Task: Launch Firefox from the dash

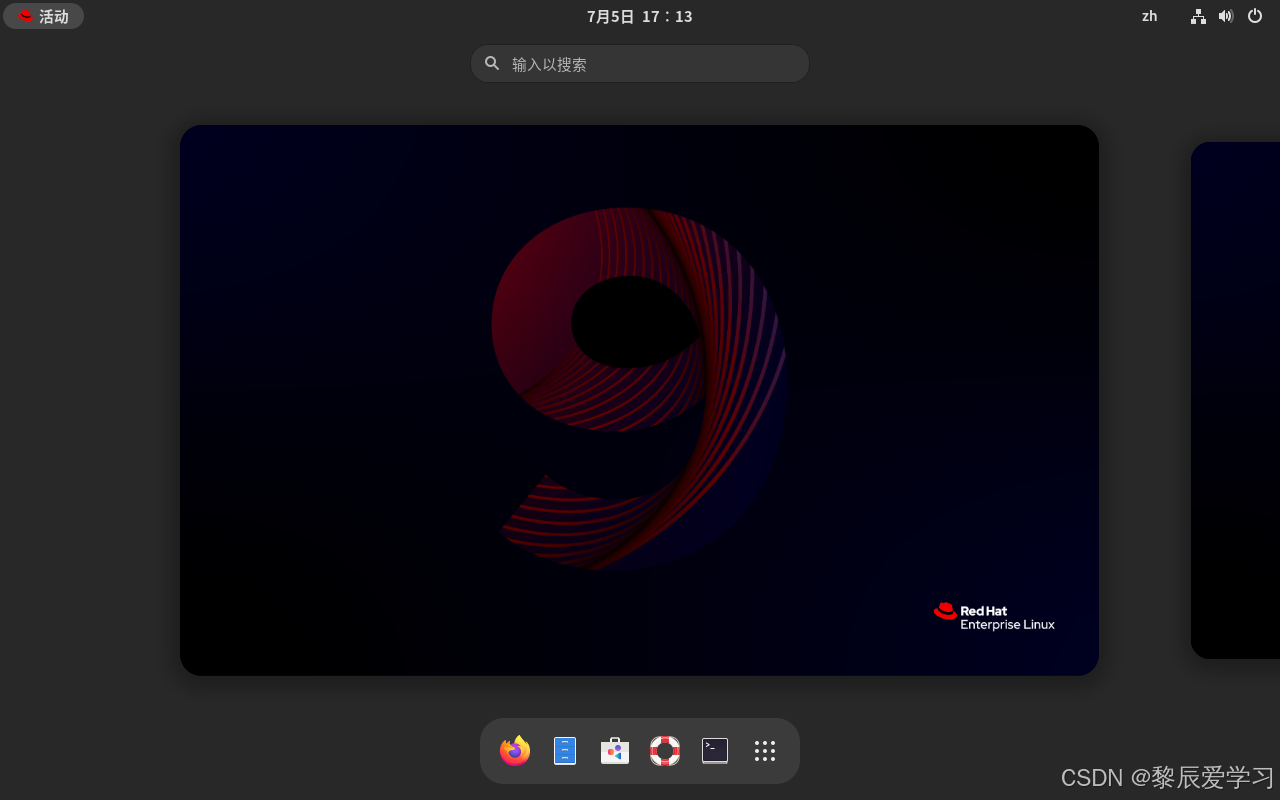Action: coord(515,751)
